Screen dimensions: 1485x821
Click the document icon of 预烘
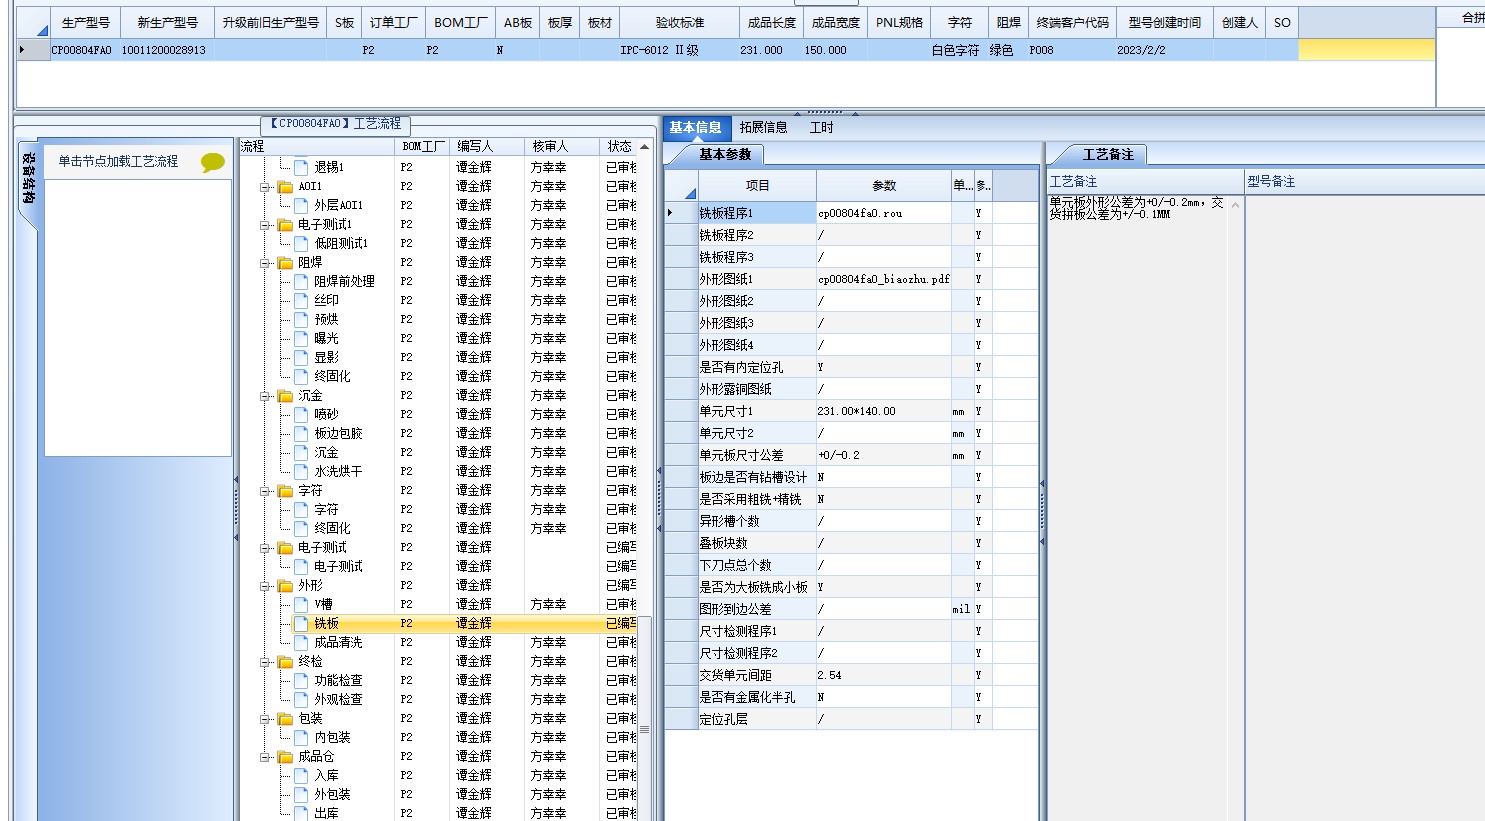click(x=301, y=319)
